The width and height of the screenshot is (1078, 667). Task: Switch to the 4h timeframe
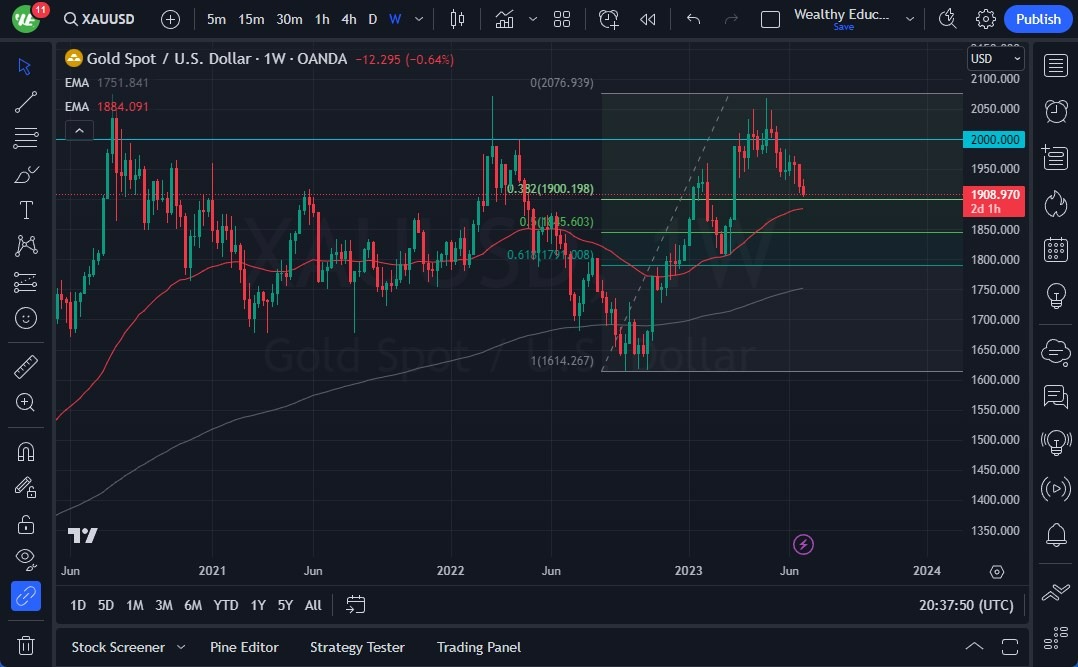point(349,19)
